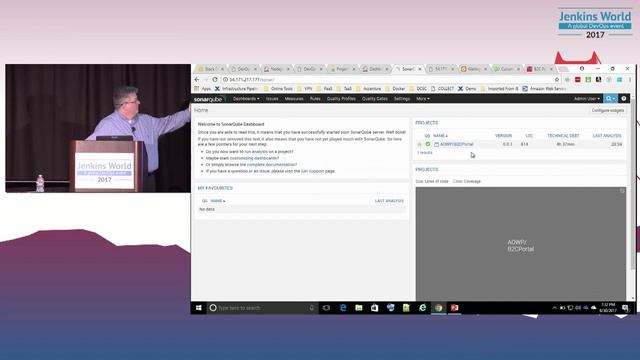Switch to the first 'Back' browser tab
640x360 pixels.
point(210,69)
